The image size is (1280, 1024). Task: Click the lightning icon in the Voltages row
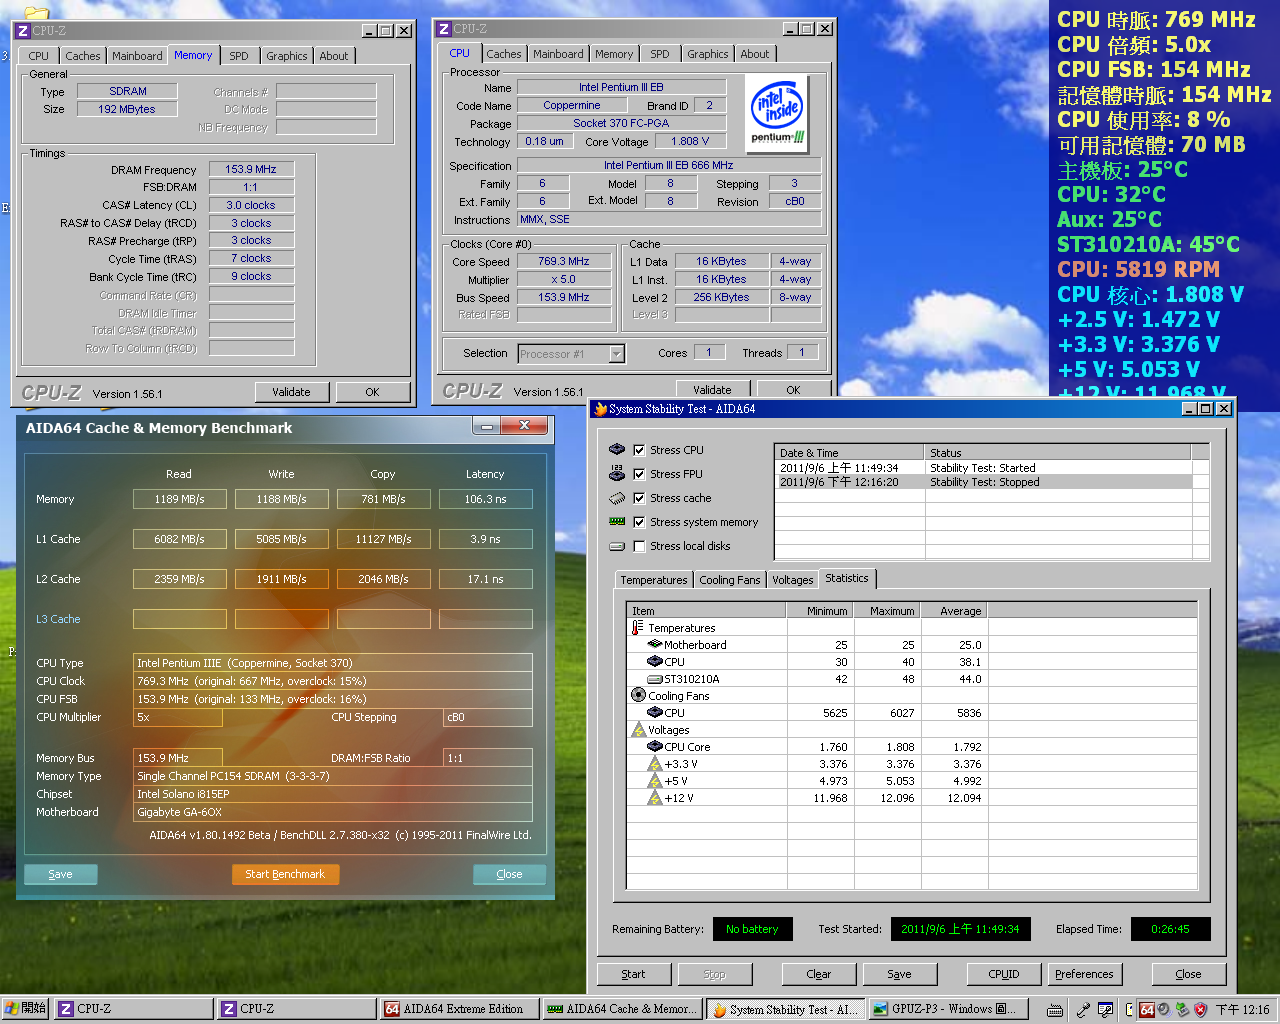click(638, 730)
